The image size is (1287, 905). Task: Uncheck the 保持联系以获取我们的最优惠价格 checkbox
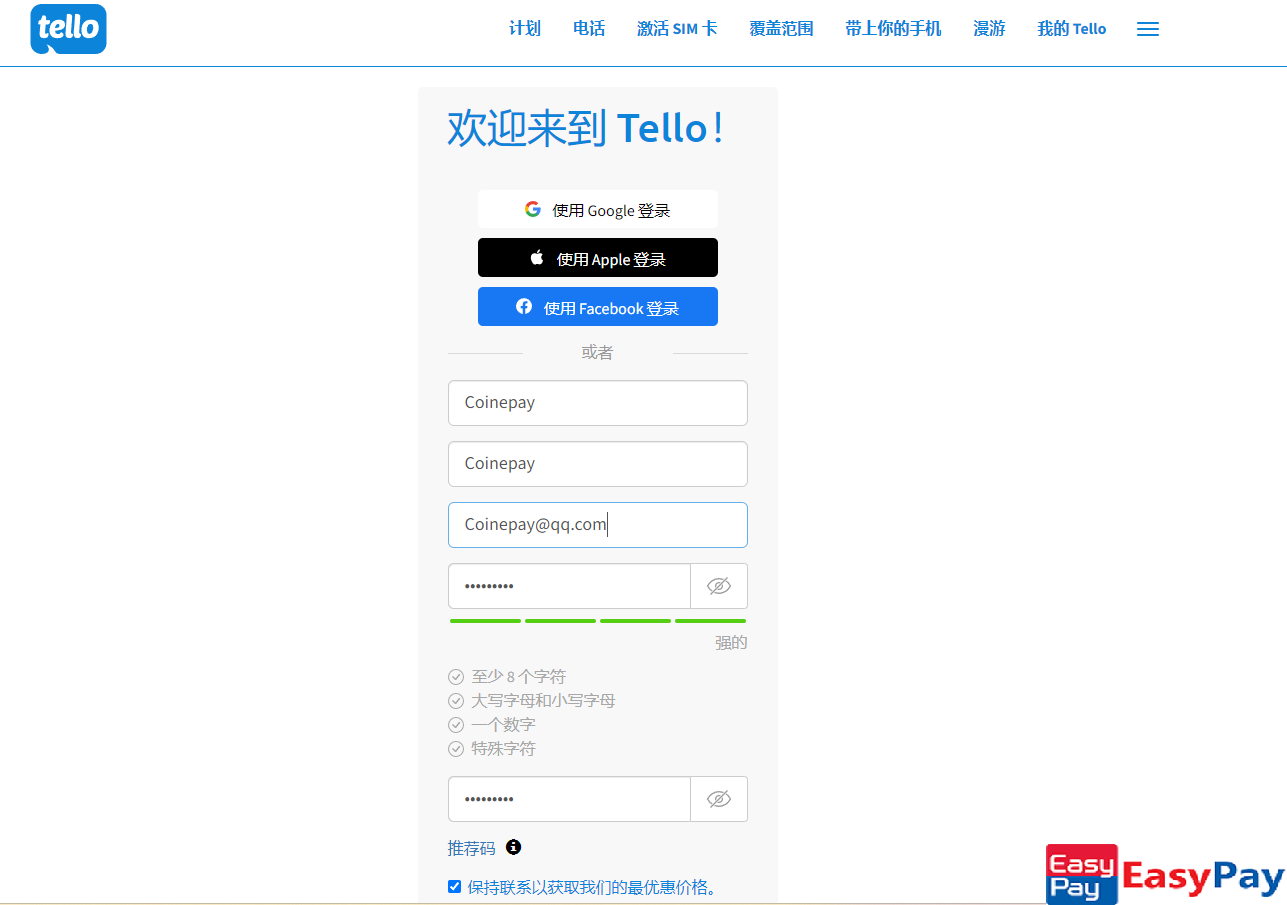click(455, 886)
